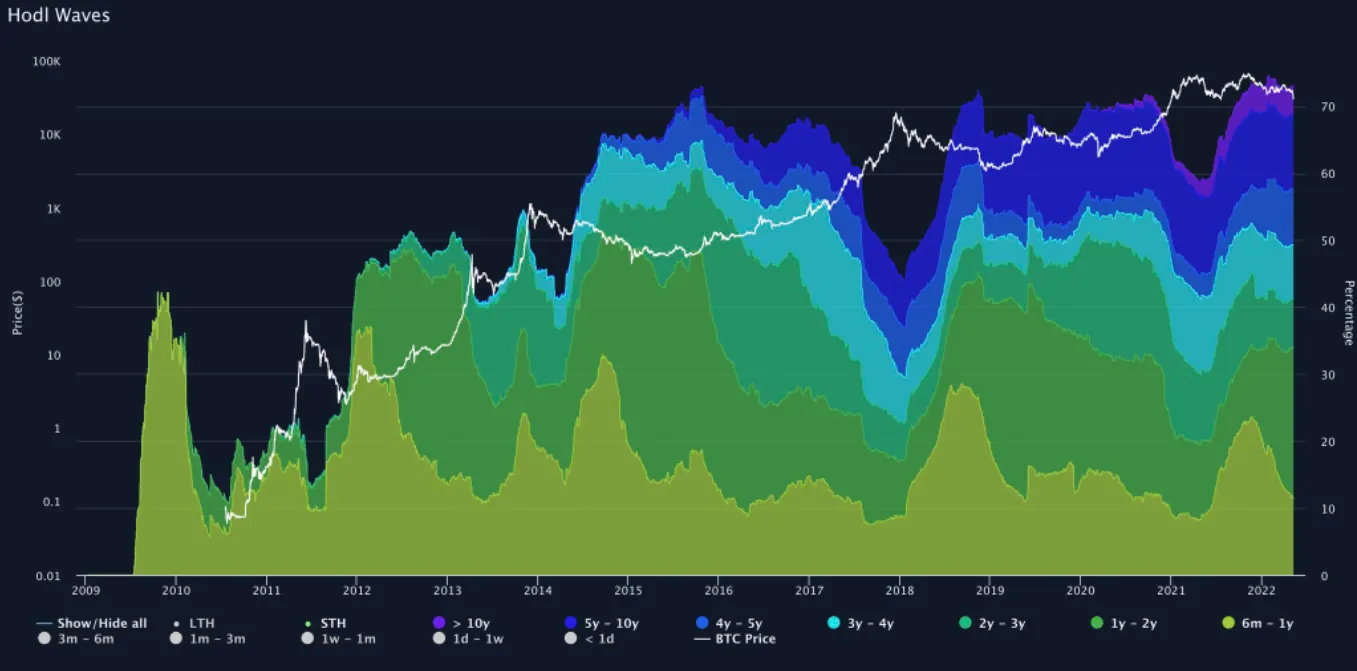Screen dimensions: 1357x671
Task: Select the 1y – 2y legend dot
Action: point(1096,621)
